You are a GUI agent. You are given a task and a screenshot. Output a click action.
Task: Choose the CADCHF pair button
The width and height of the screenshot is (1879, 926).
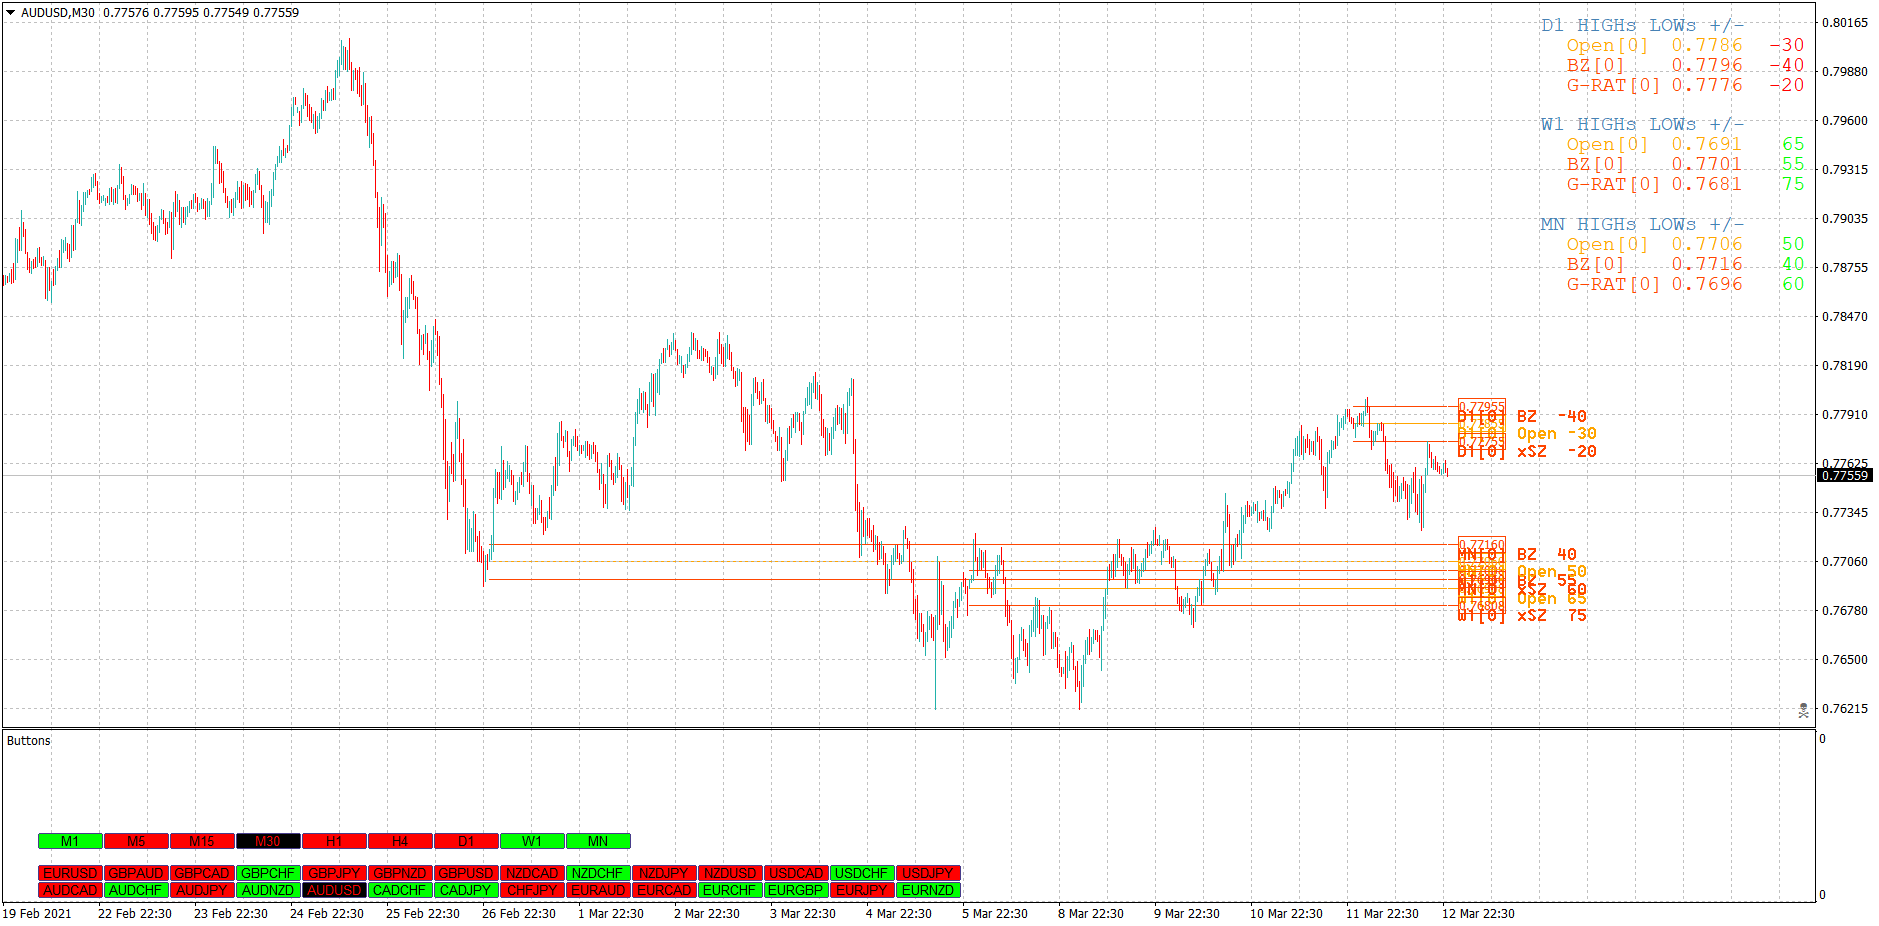coord(400,890)
